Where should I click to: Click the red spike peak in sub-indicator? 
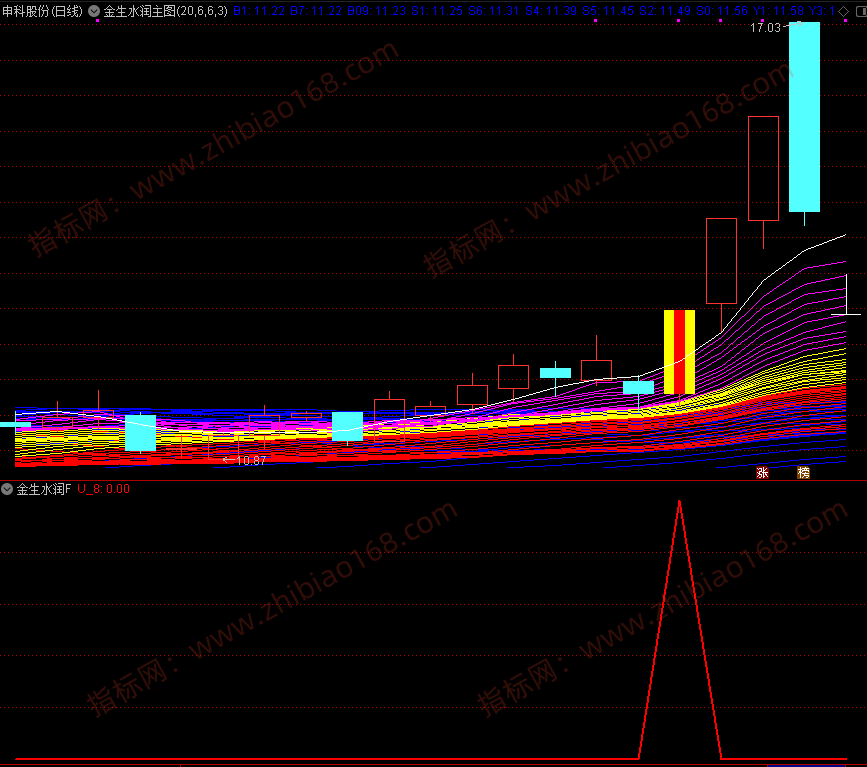pos(679,502)
